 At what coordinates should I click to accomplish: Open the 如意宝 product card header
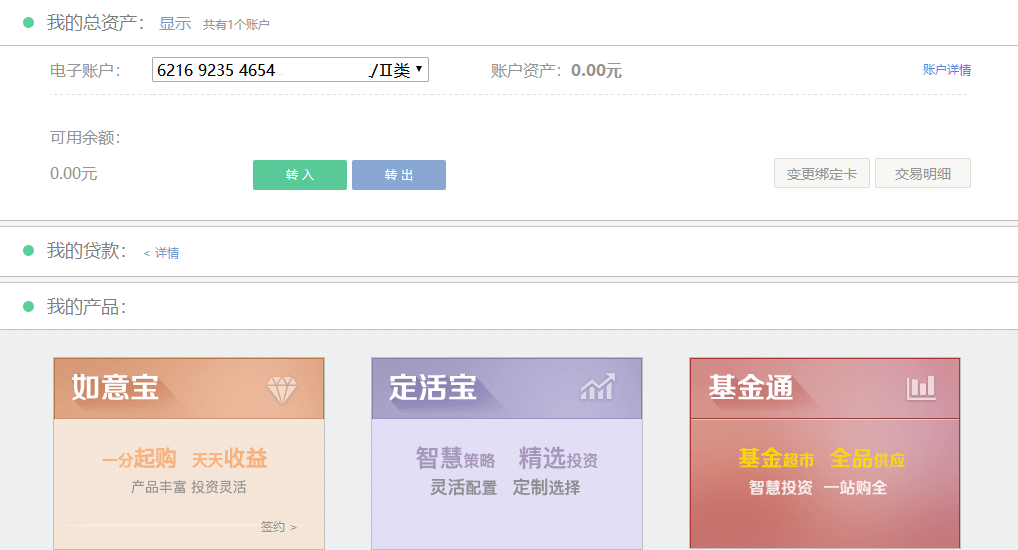pyautogui.click(x=189, y=388)
